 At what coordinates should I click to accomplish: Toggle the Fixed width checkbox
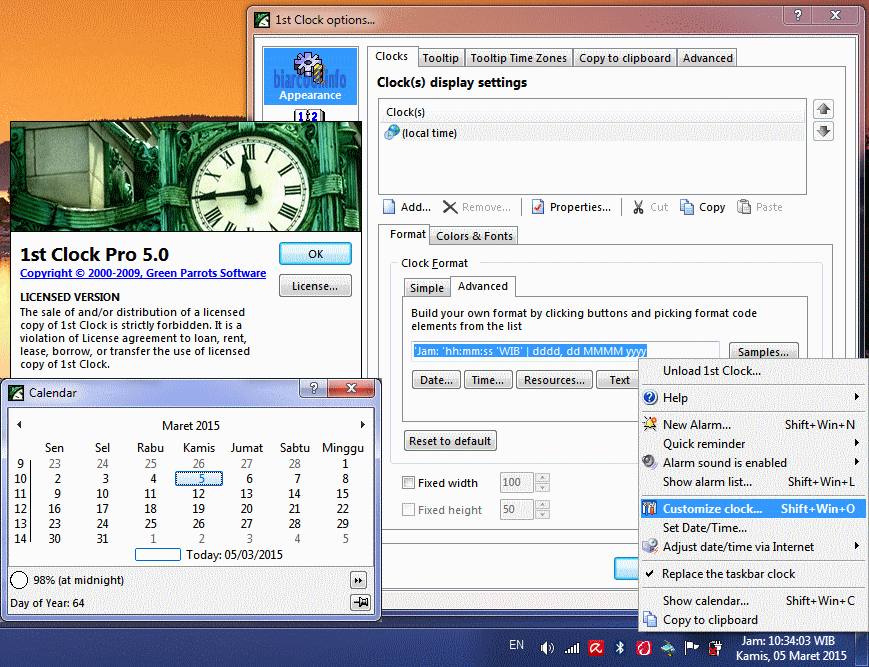408,483
